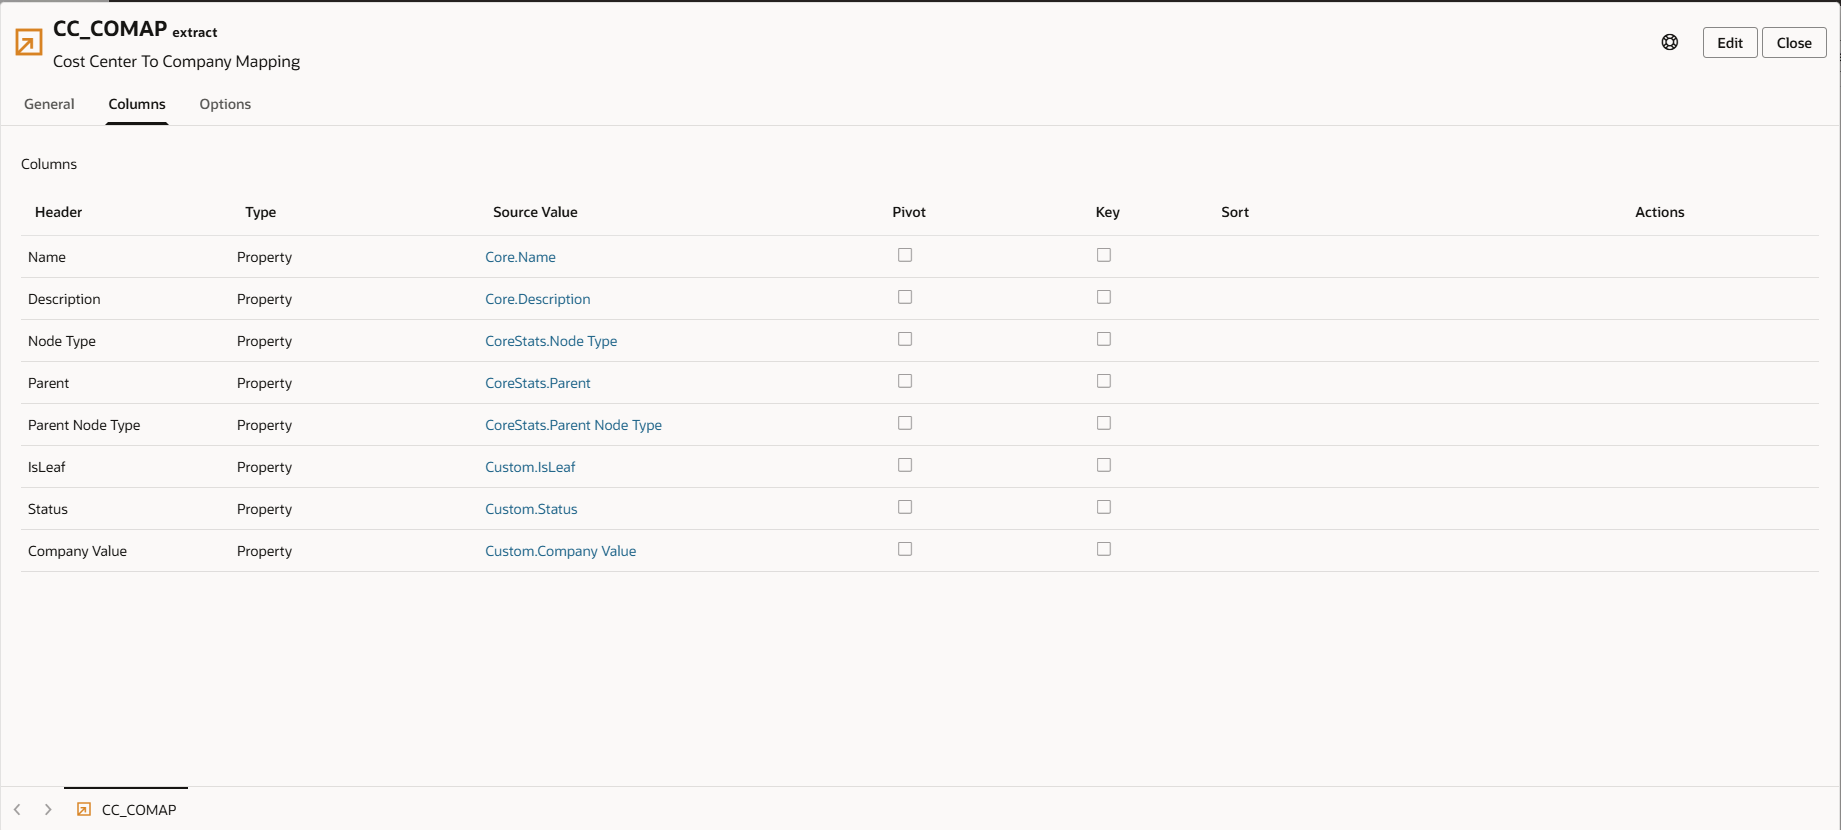Screen dimensions: 1841x830
Task: Open Edit mode for the extract
Action: (x=1730, y=43)
